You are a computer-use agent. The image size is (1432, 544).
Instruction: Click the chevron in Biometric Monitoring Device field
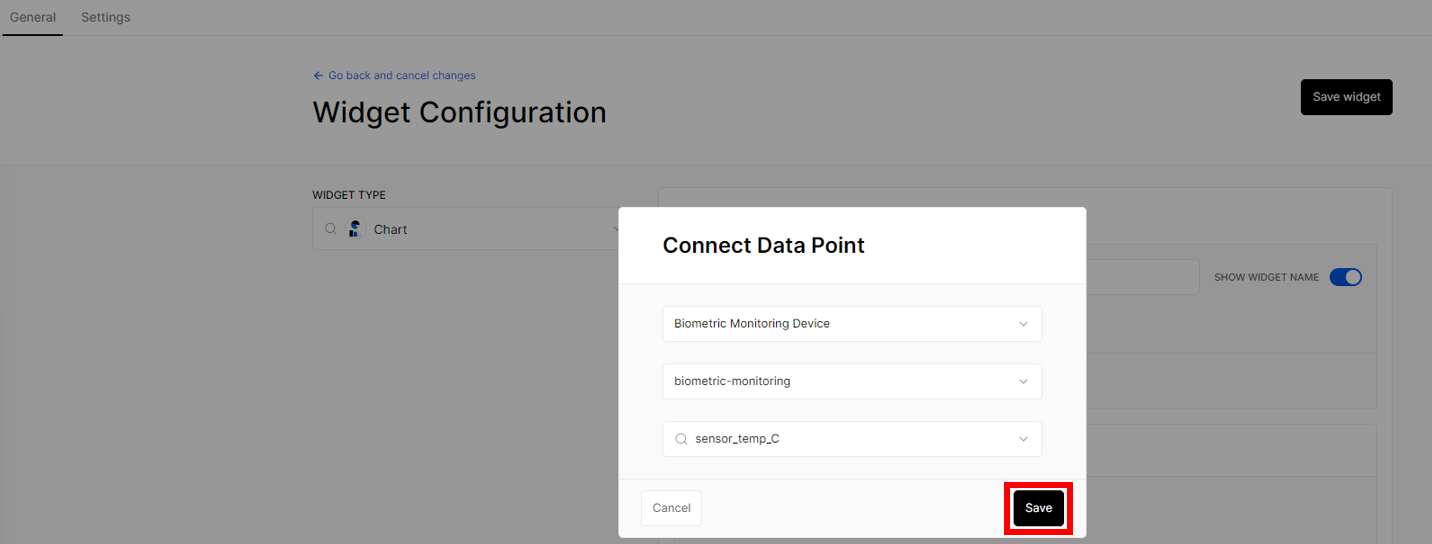pos(1023,324)
